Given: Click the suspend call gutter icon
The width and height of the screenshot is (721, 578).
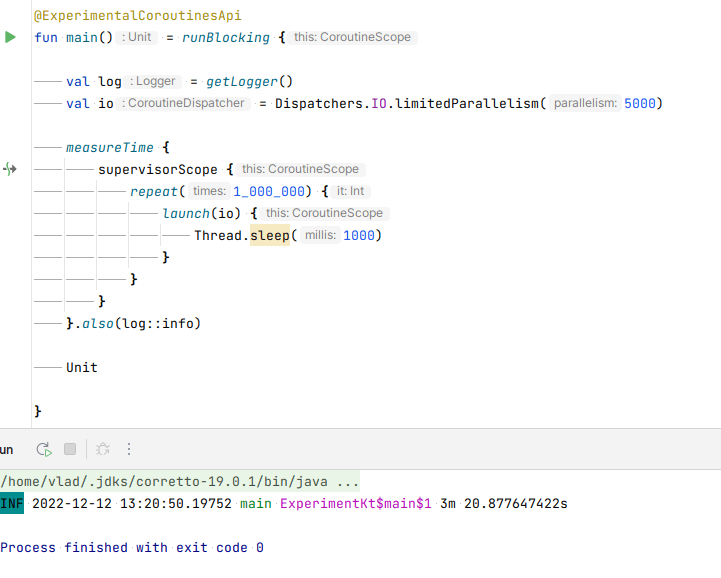Looking at the screenshot, I should (10, 169).
